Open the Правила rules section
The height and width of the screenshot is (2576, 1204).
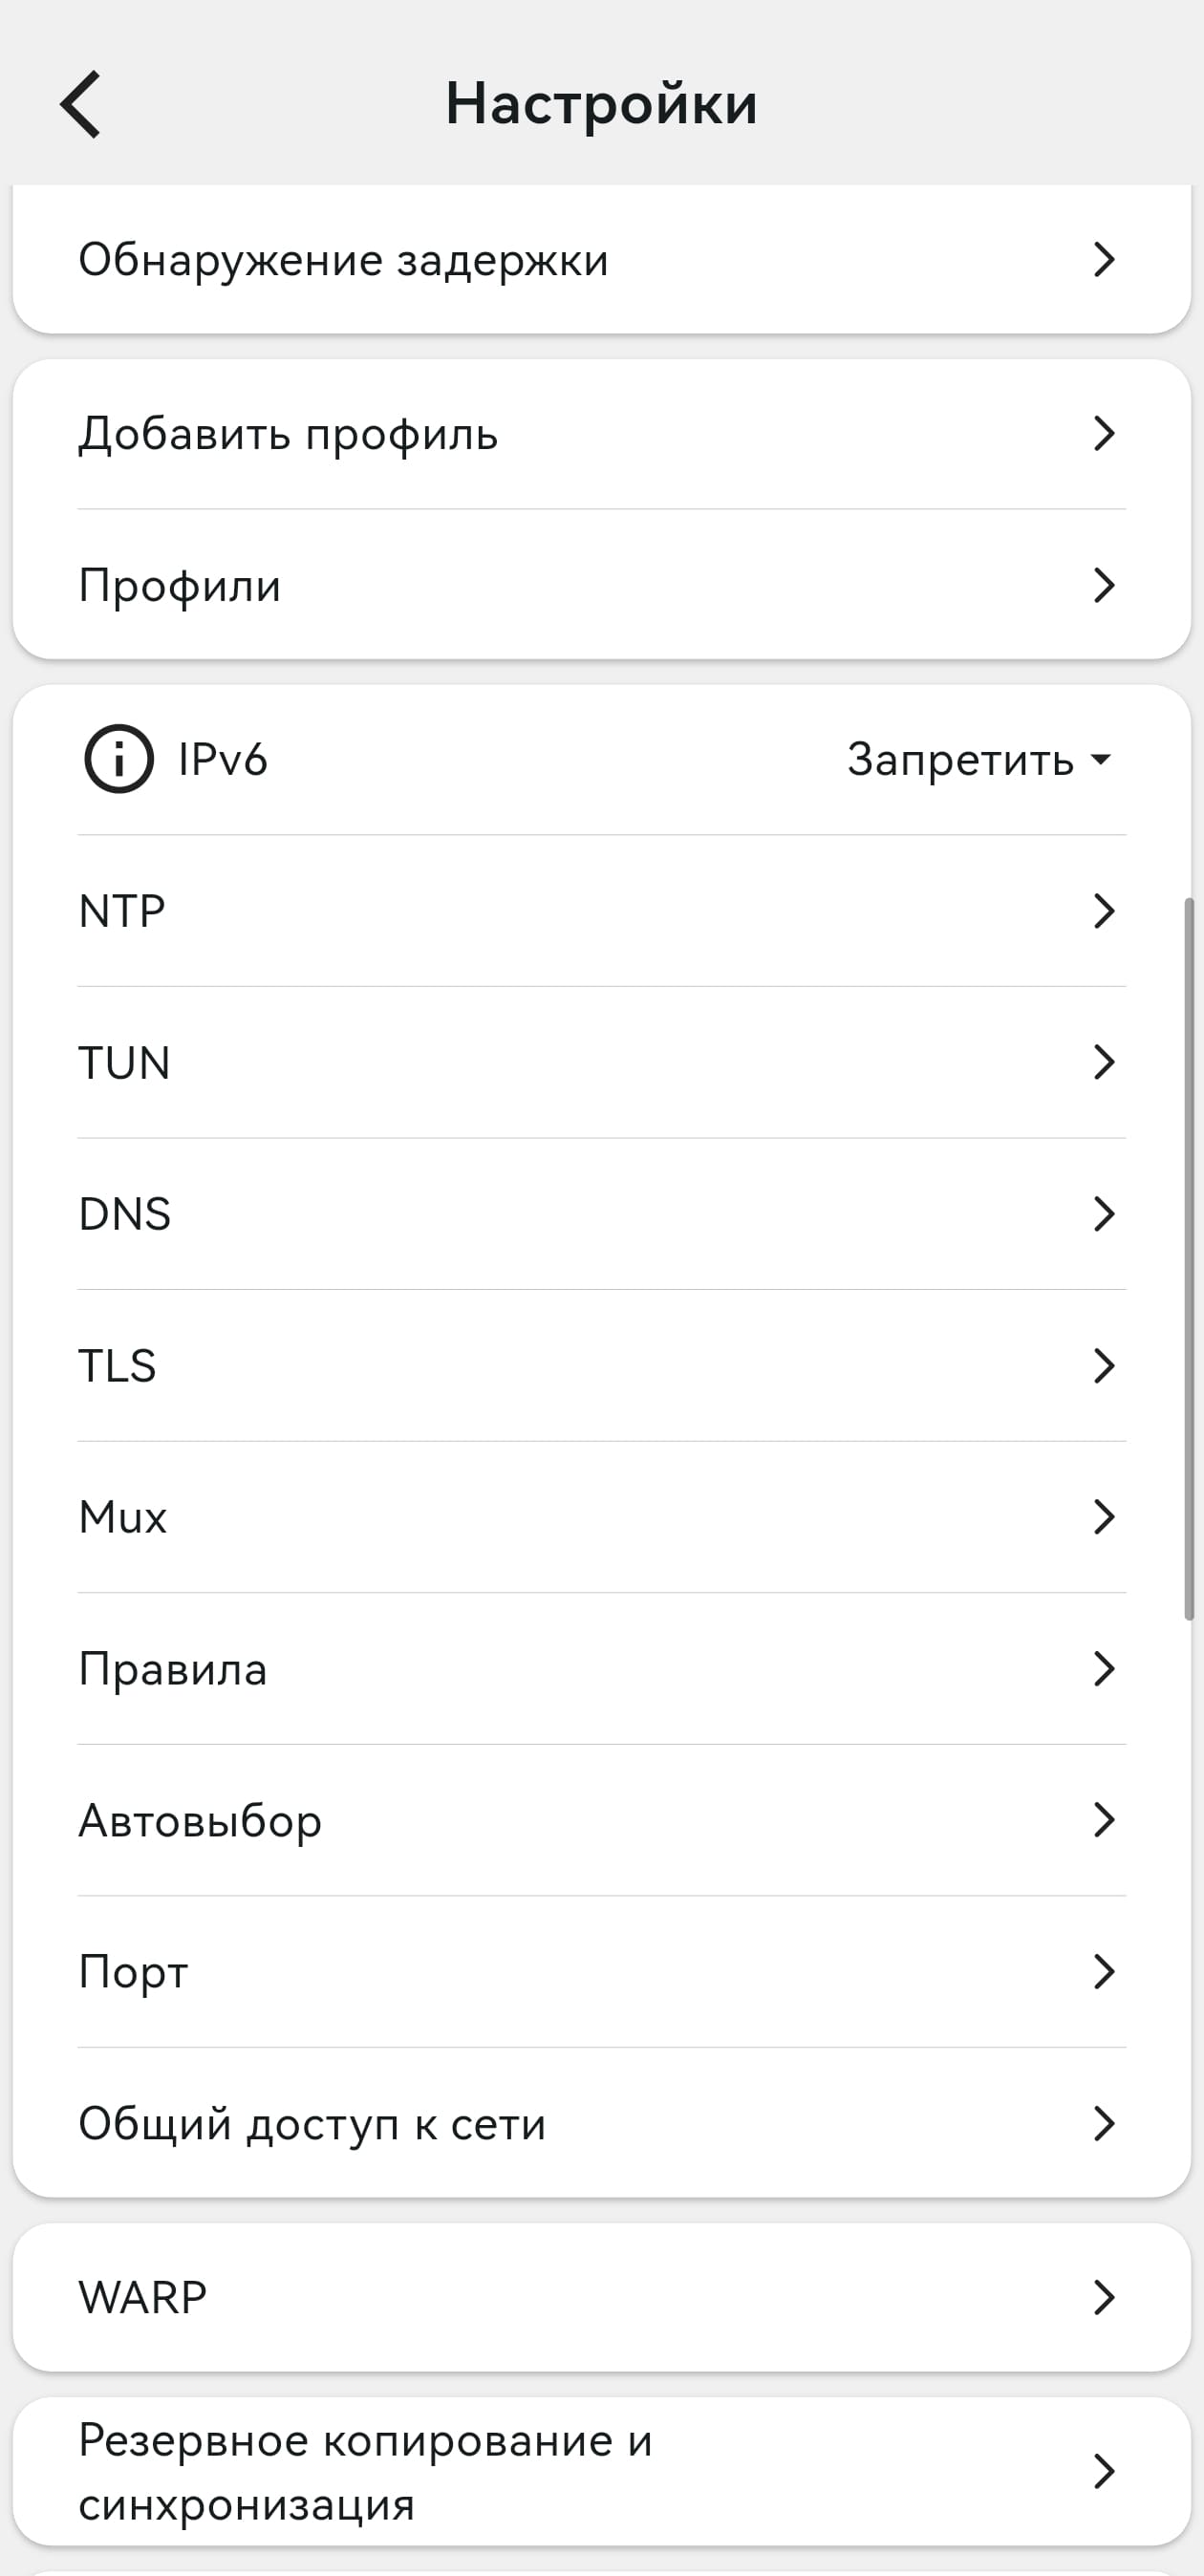tap(600, 1668)
